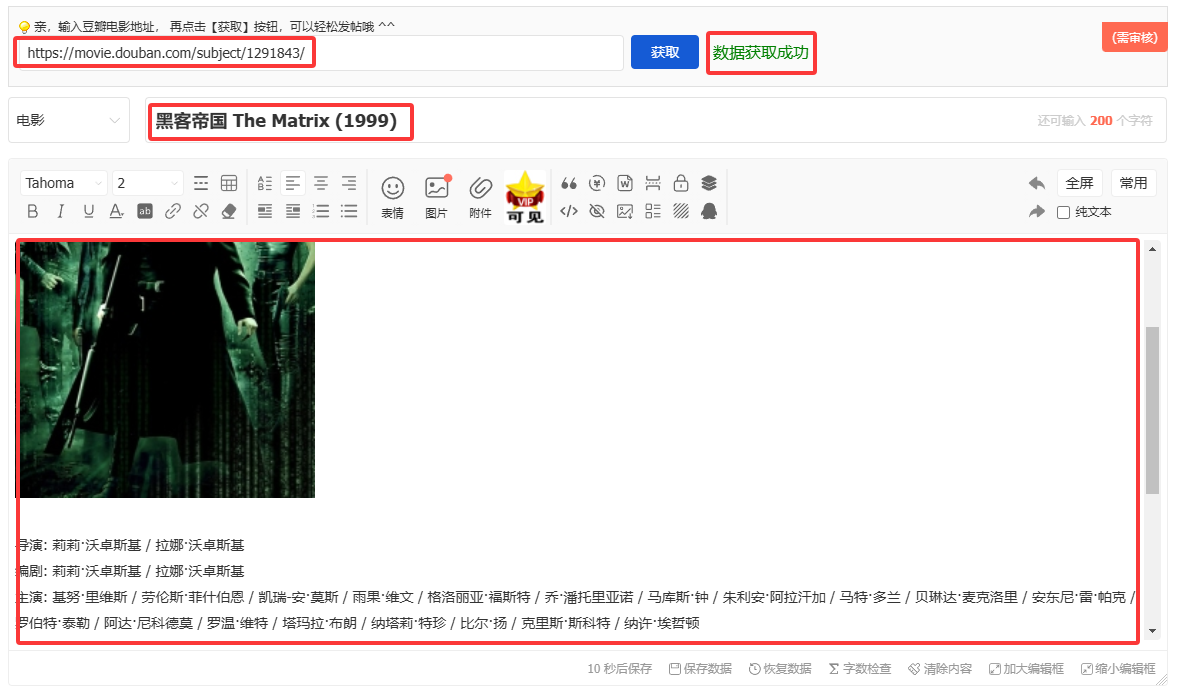Insert a hyperlink
The height and width of the screenshot is (693, 1177).
coord(173,212)
